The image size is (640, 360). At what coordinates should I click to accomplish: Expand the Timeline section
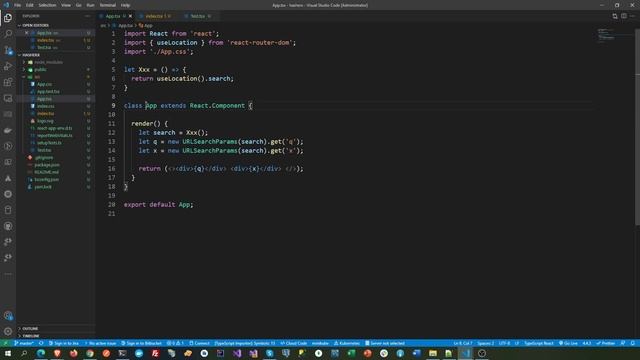coord(31,336)
